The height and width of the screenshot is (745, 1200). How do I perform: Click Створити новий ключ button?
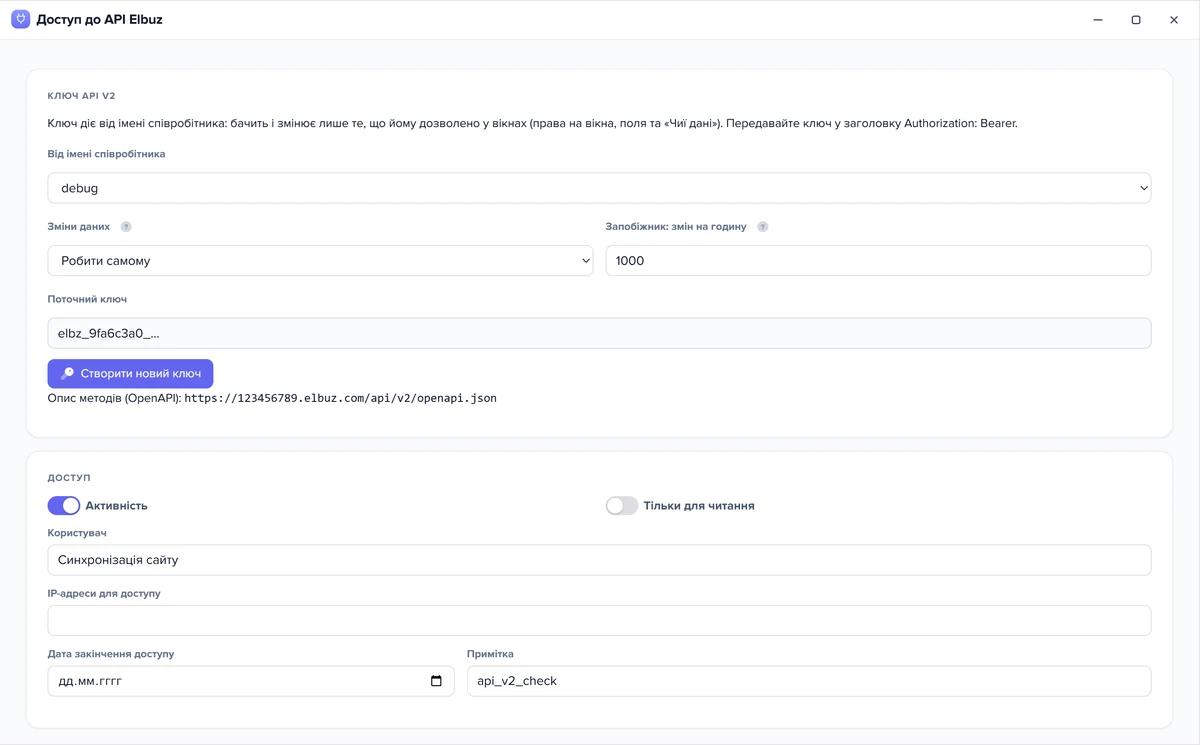tap(130, 373)
